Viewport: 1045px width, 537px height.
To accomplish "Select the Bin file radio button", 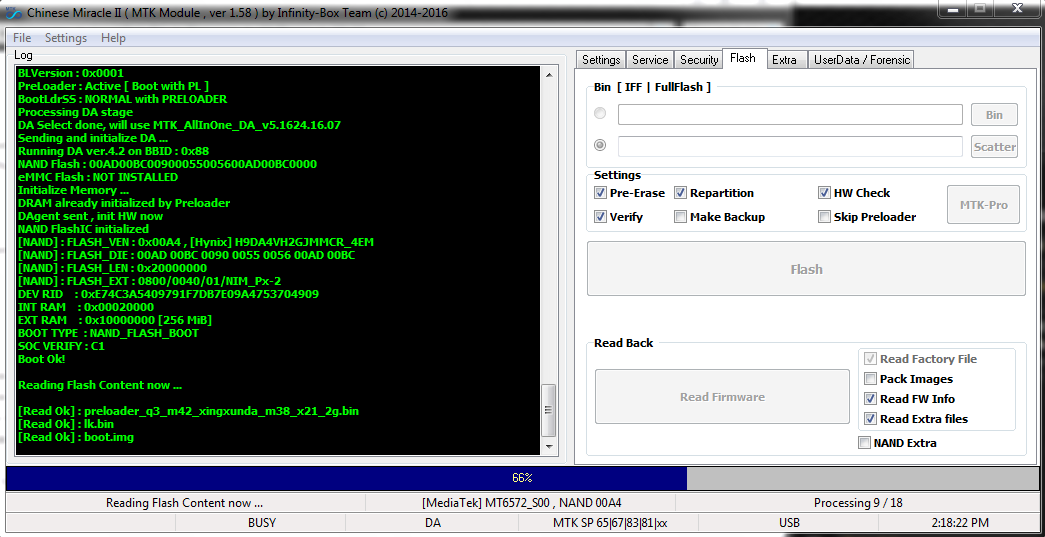I will pos(600,114).
